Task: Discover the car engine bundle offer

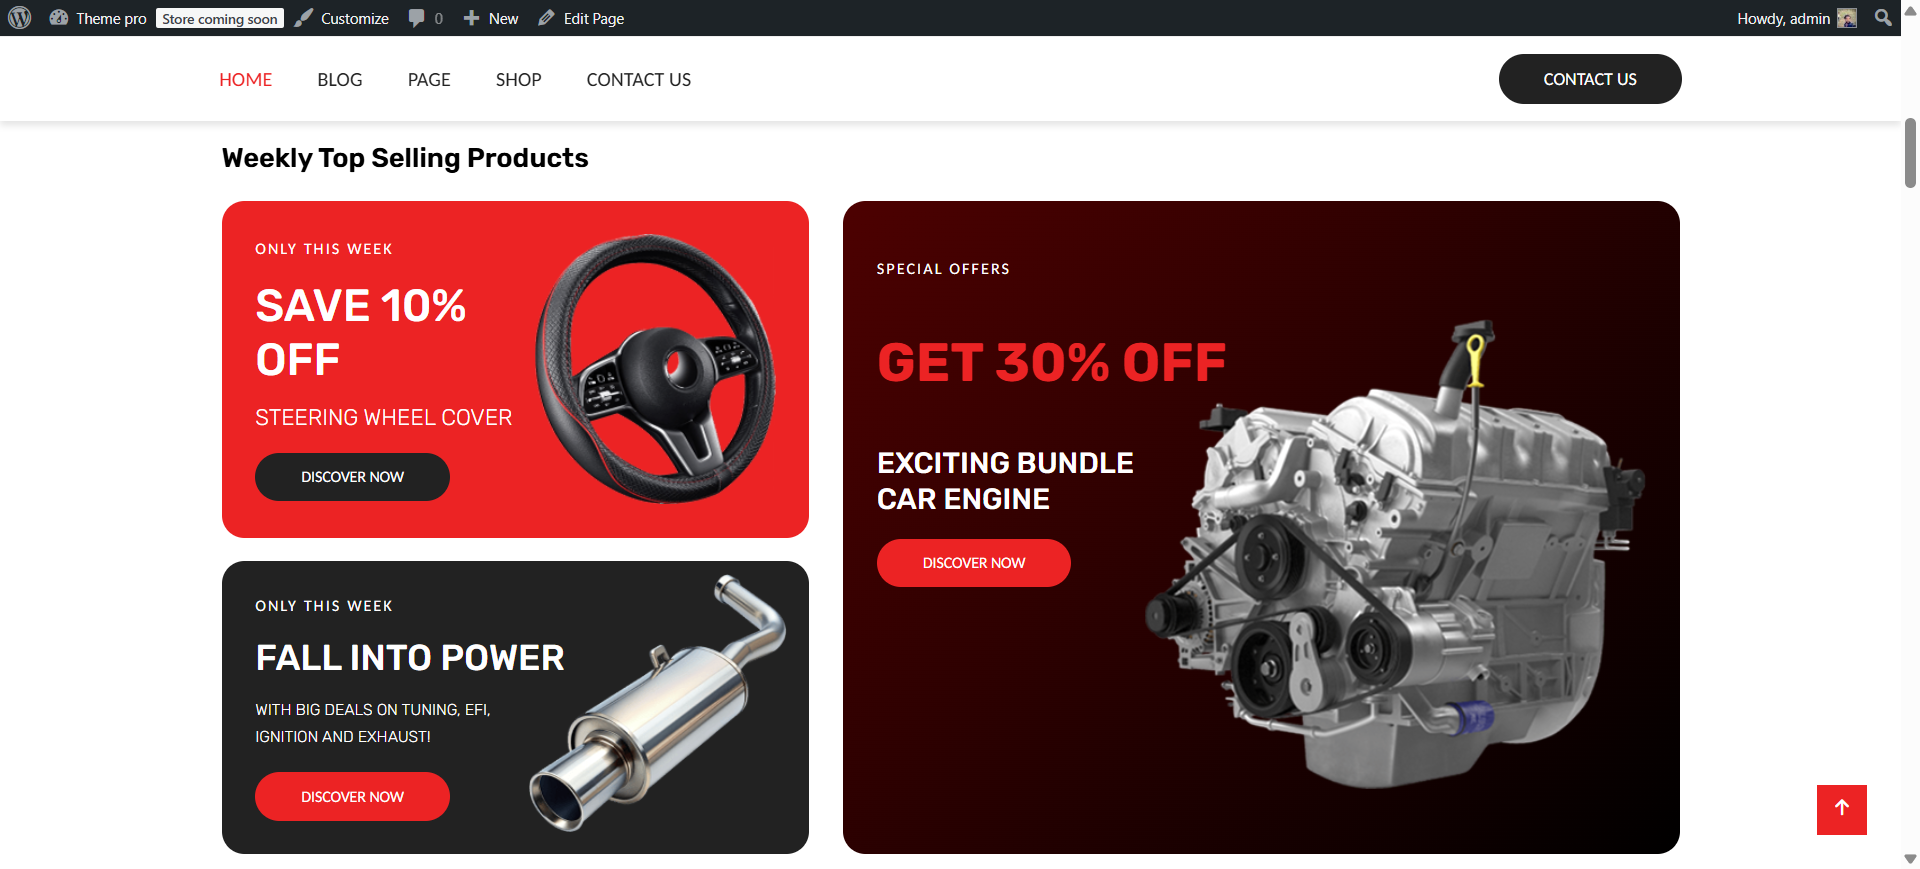Action: click(974, 563)
